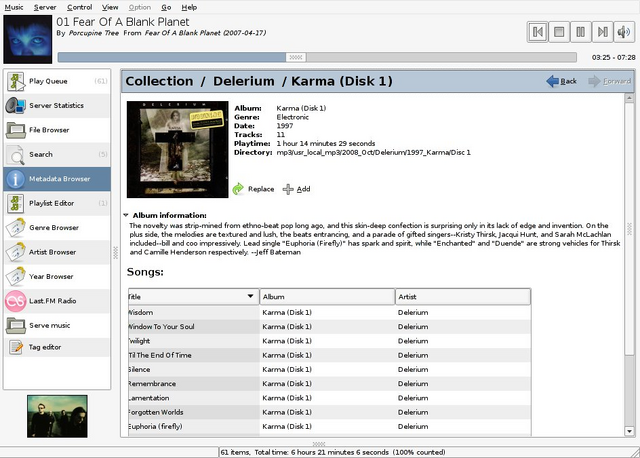The image size is (640, 458).
Task: Click content scrollbar up arrow
Action: (629, 98)
